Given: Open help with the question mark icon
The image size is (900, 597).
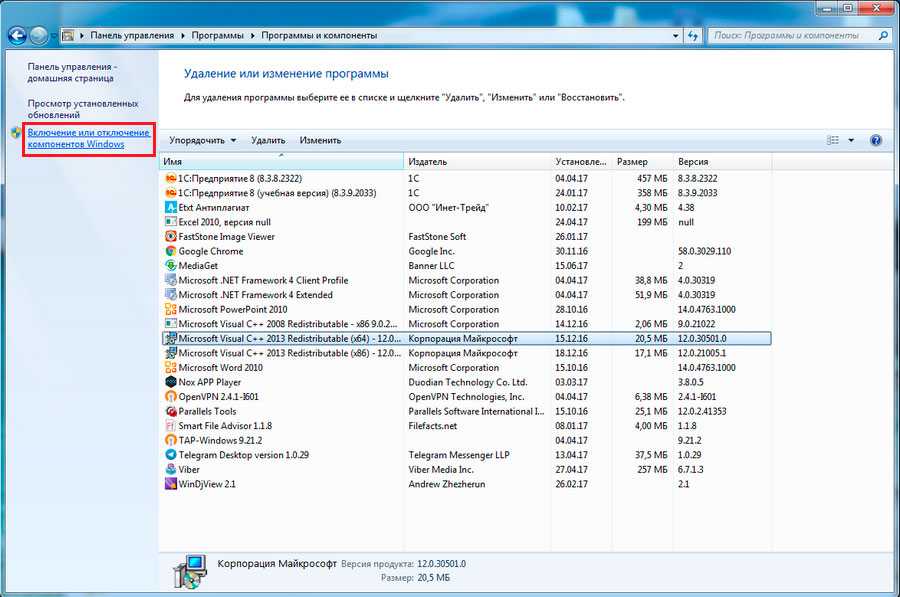Looking at the screenshot, I should (876, 141).
